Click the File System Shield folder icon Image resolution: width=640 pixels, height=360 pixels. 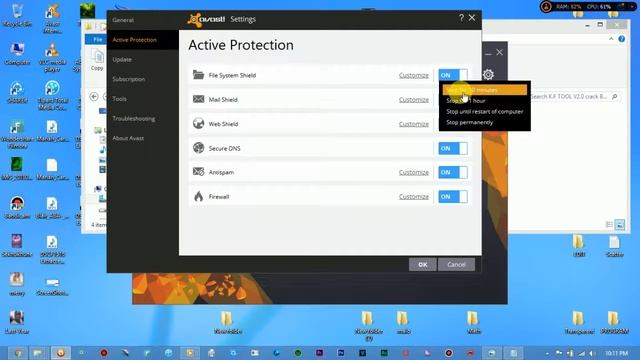pos(198,75)
